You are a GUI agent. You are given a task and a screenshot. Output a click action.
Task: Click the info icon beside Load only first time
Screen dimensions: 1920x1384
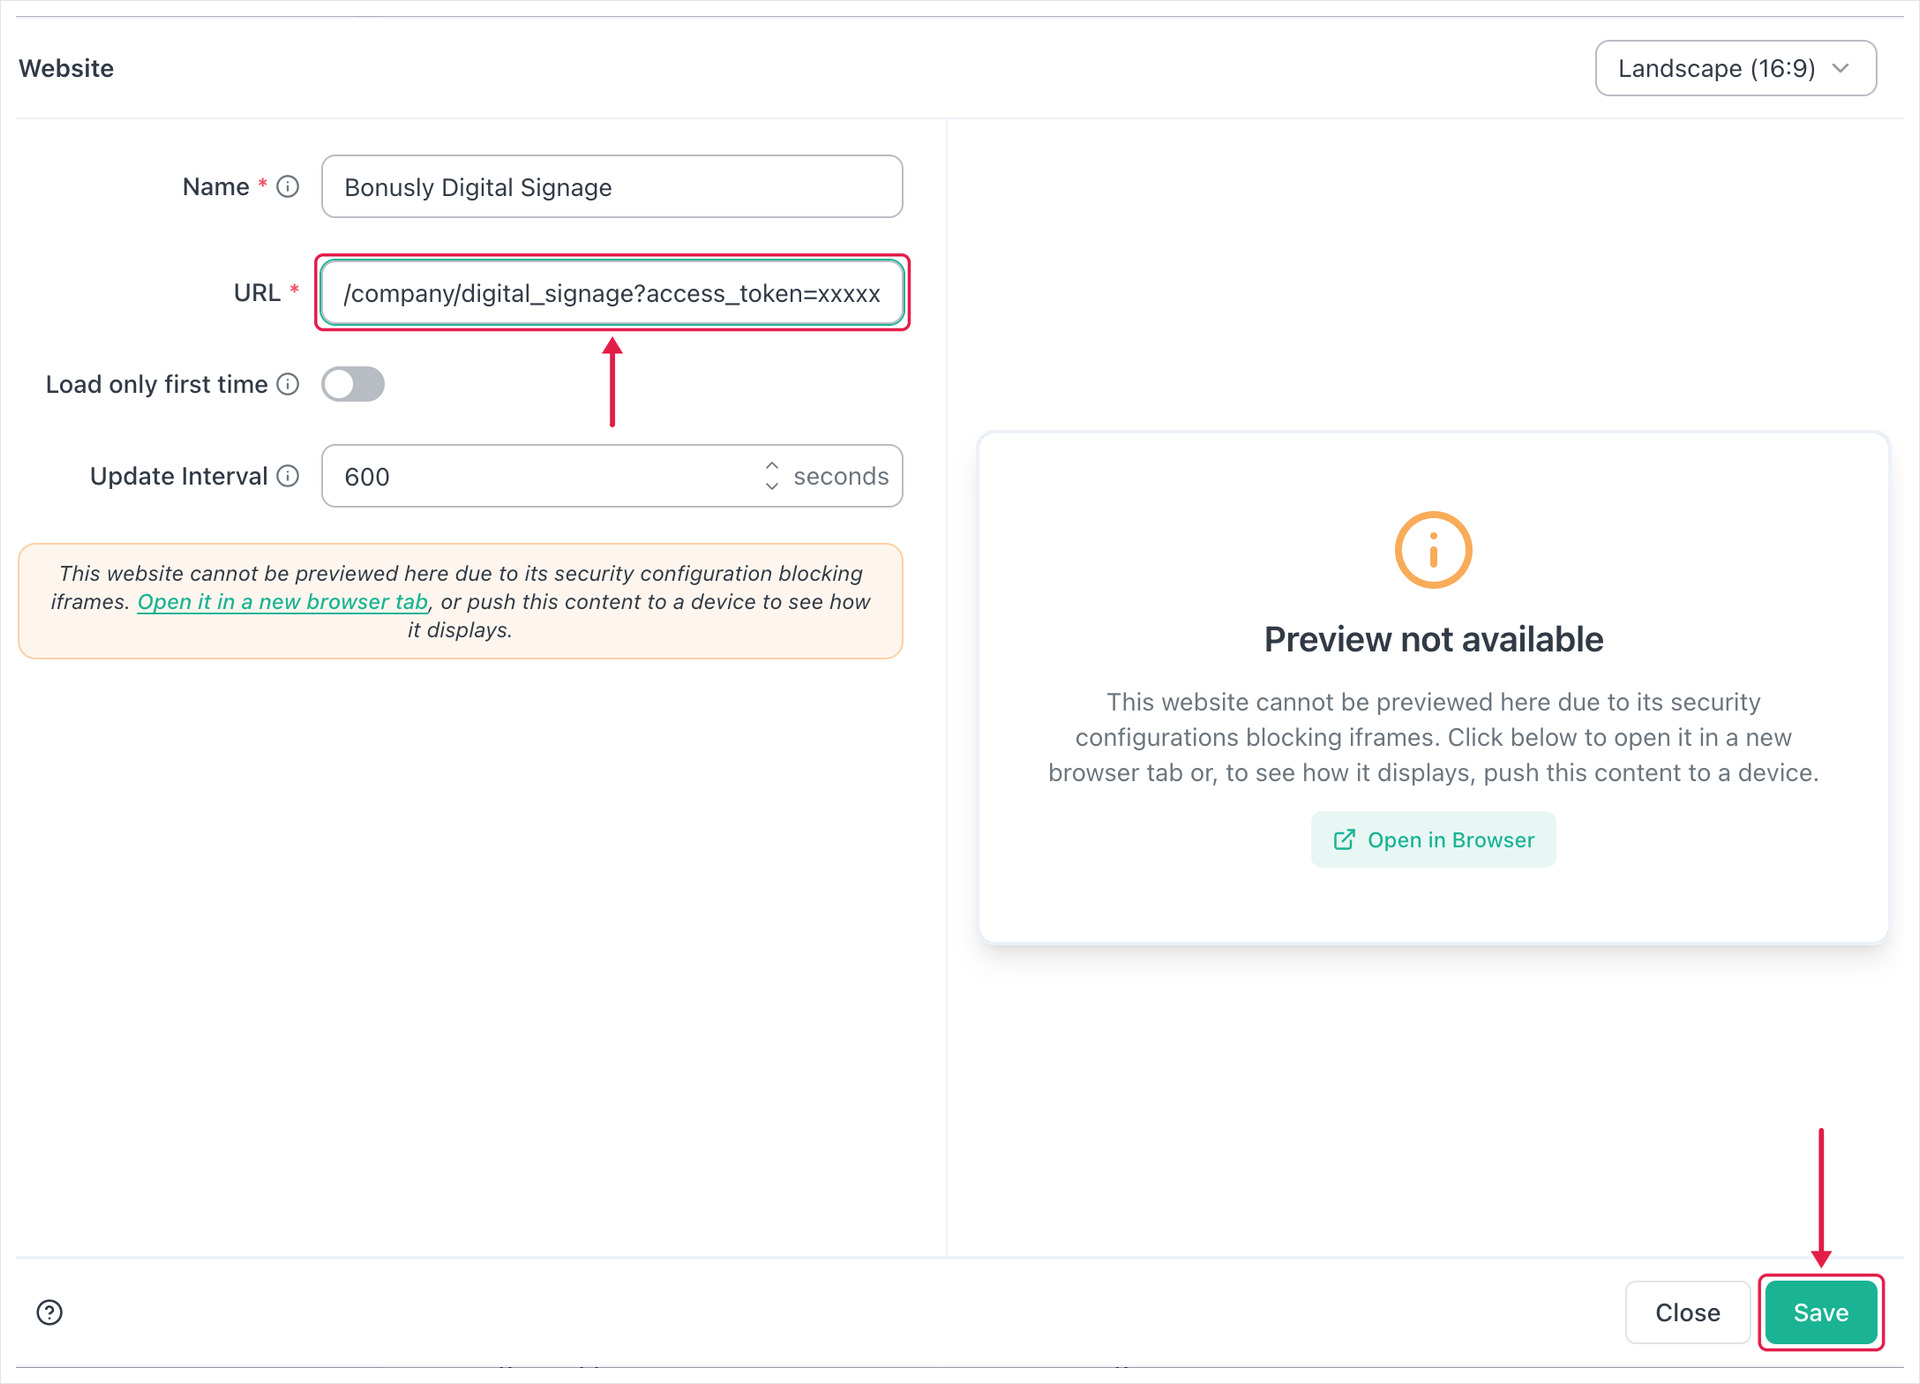coord(288,384)
